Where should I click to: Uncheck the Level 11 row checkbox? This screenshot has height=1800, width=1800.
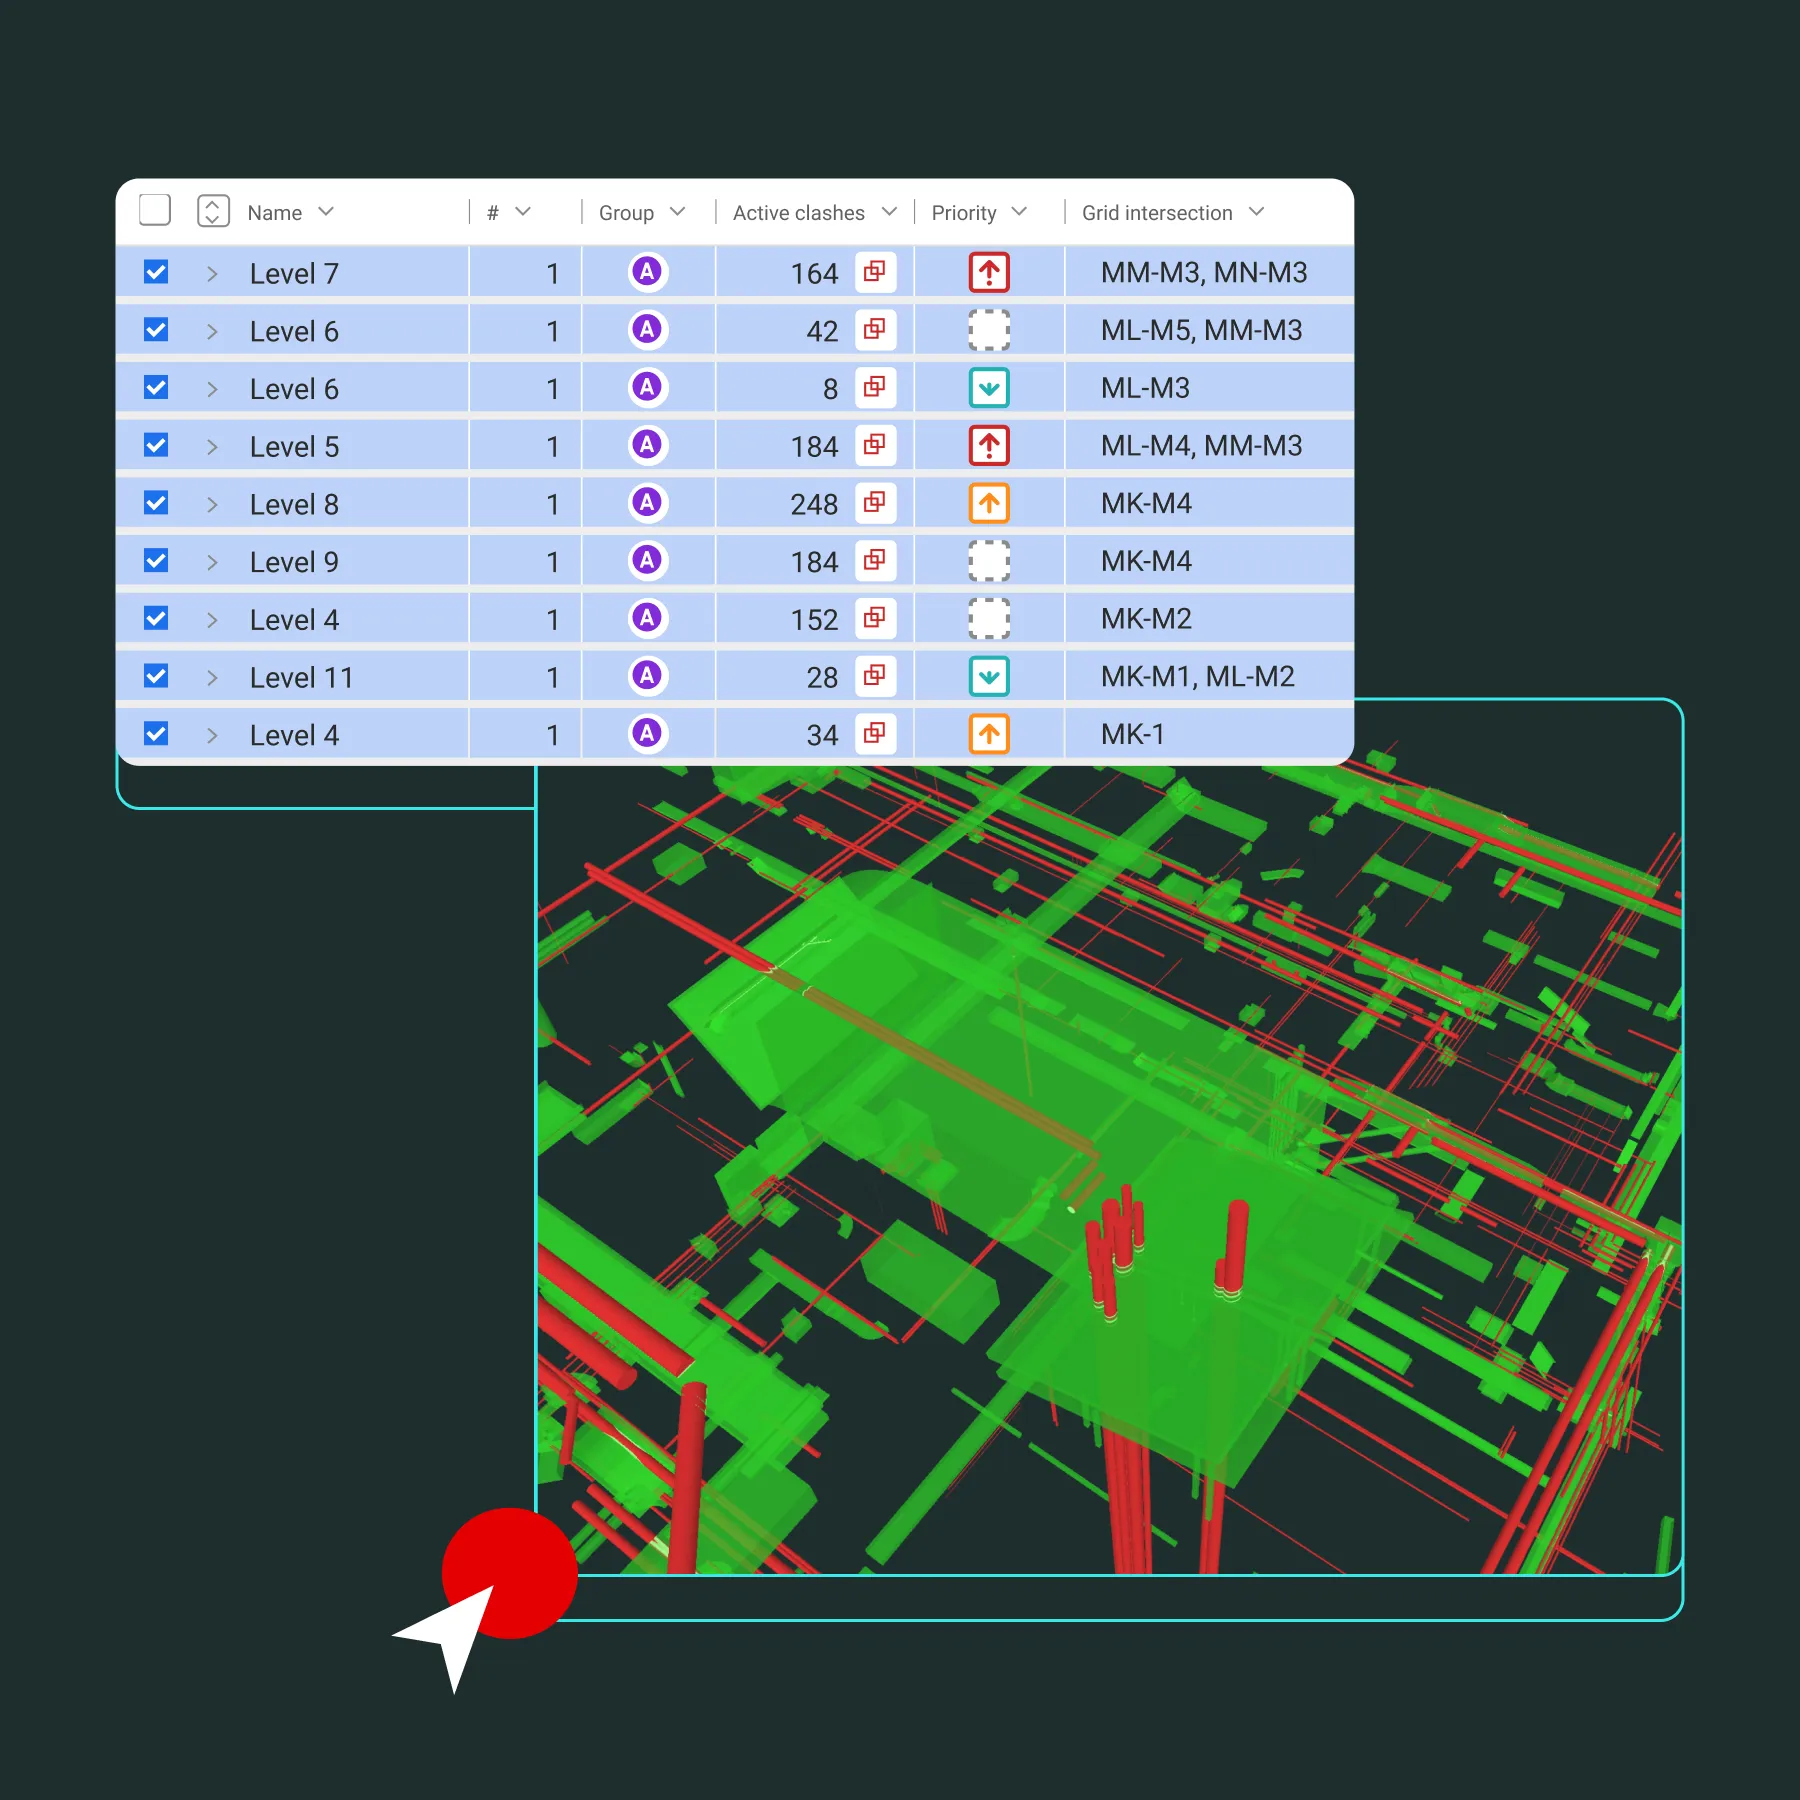[x=155, y=676]
